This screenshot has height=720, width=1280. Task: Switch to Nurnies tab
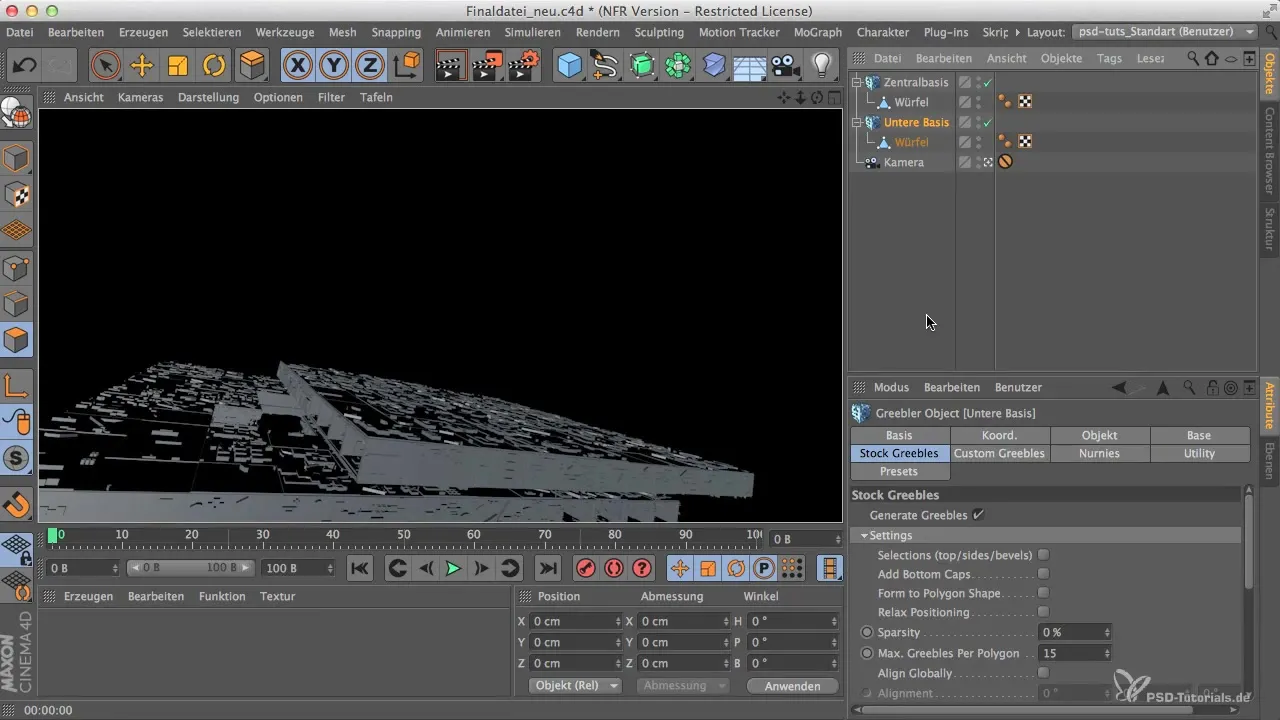(1100, 453)
